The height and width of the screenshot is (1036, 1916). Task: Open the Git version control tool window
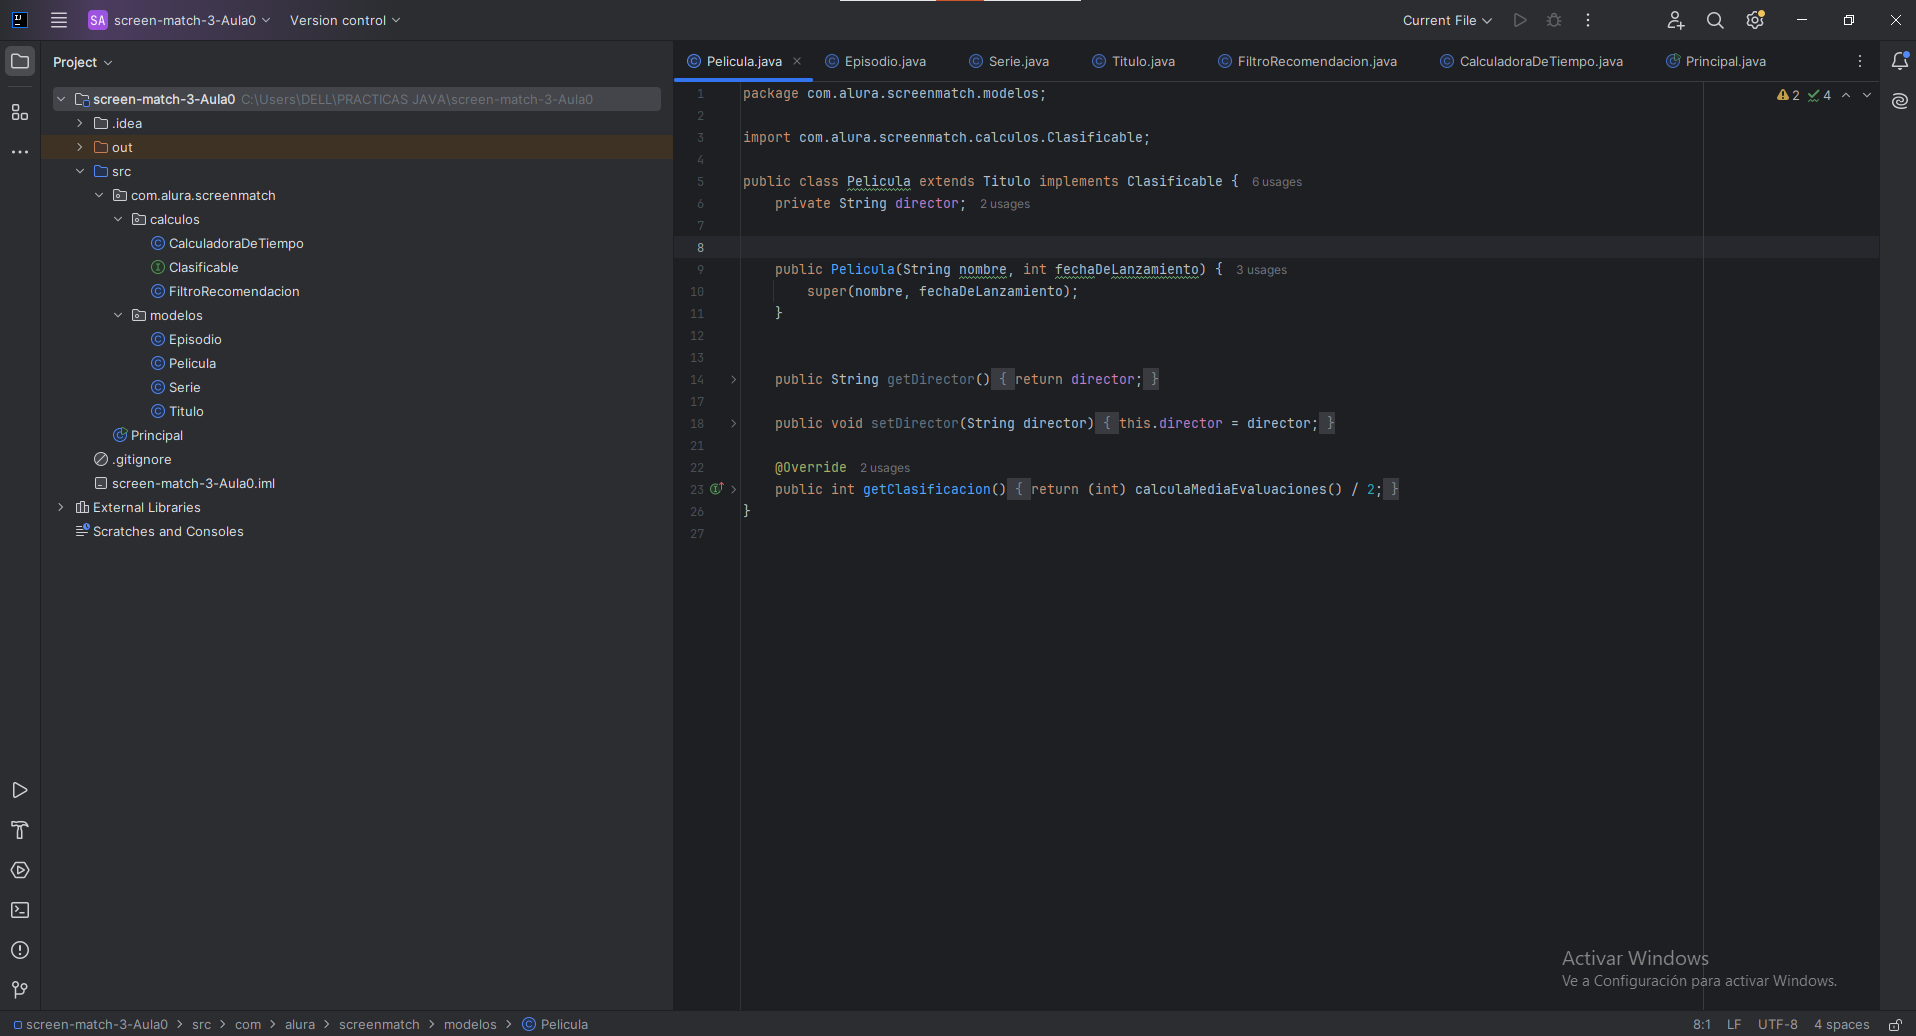19,989
